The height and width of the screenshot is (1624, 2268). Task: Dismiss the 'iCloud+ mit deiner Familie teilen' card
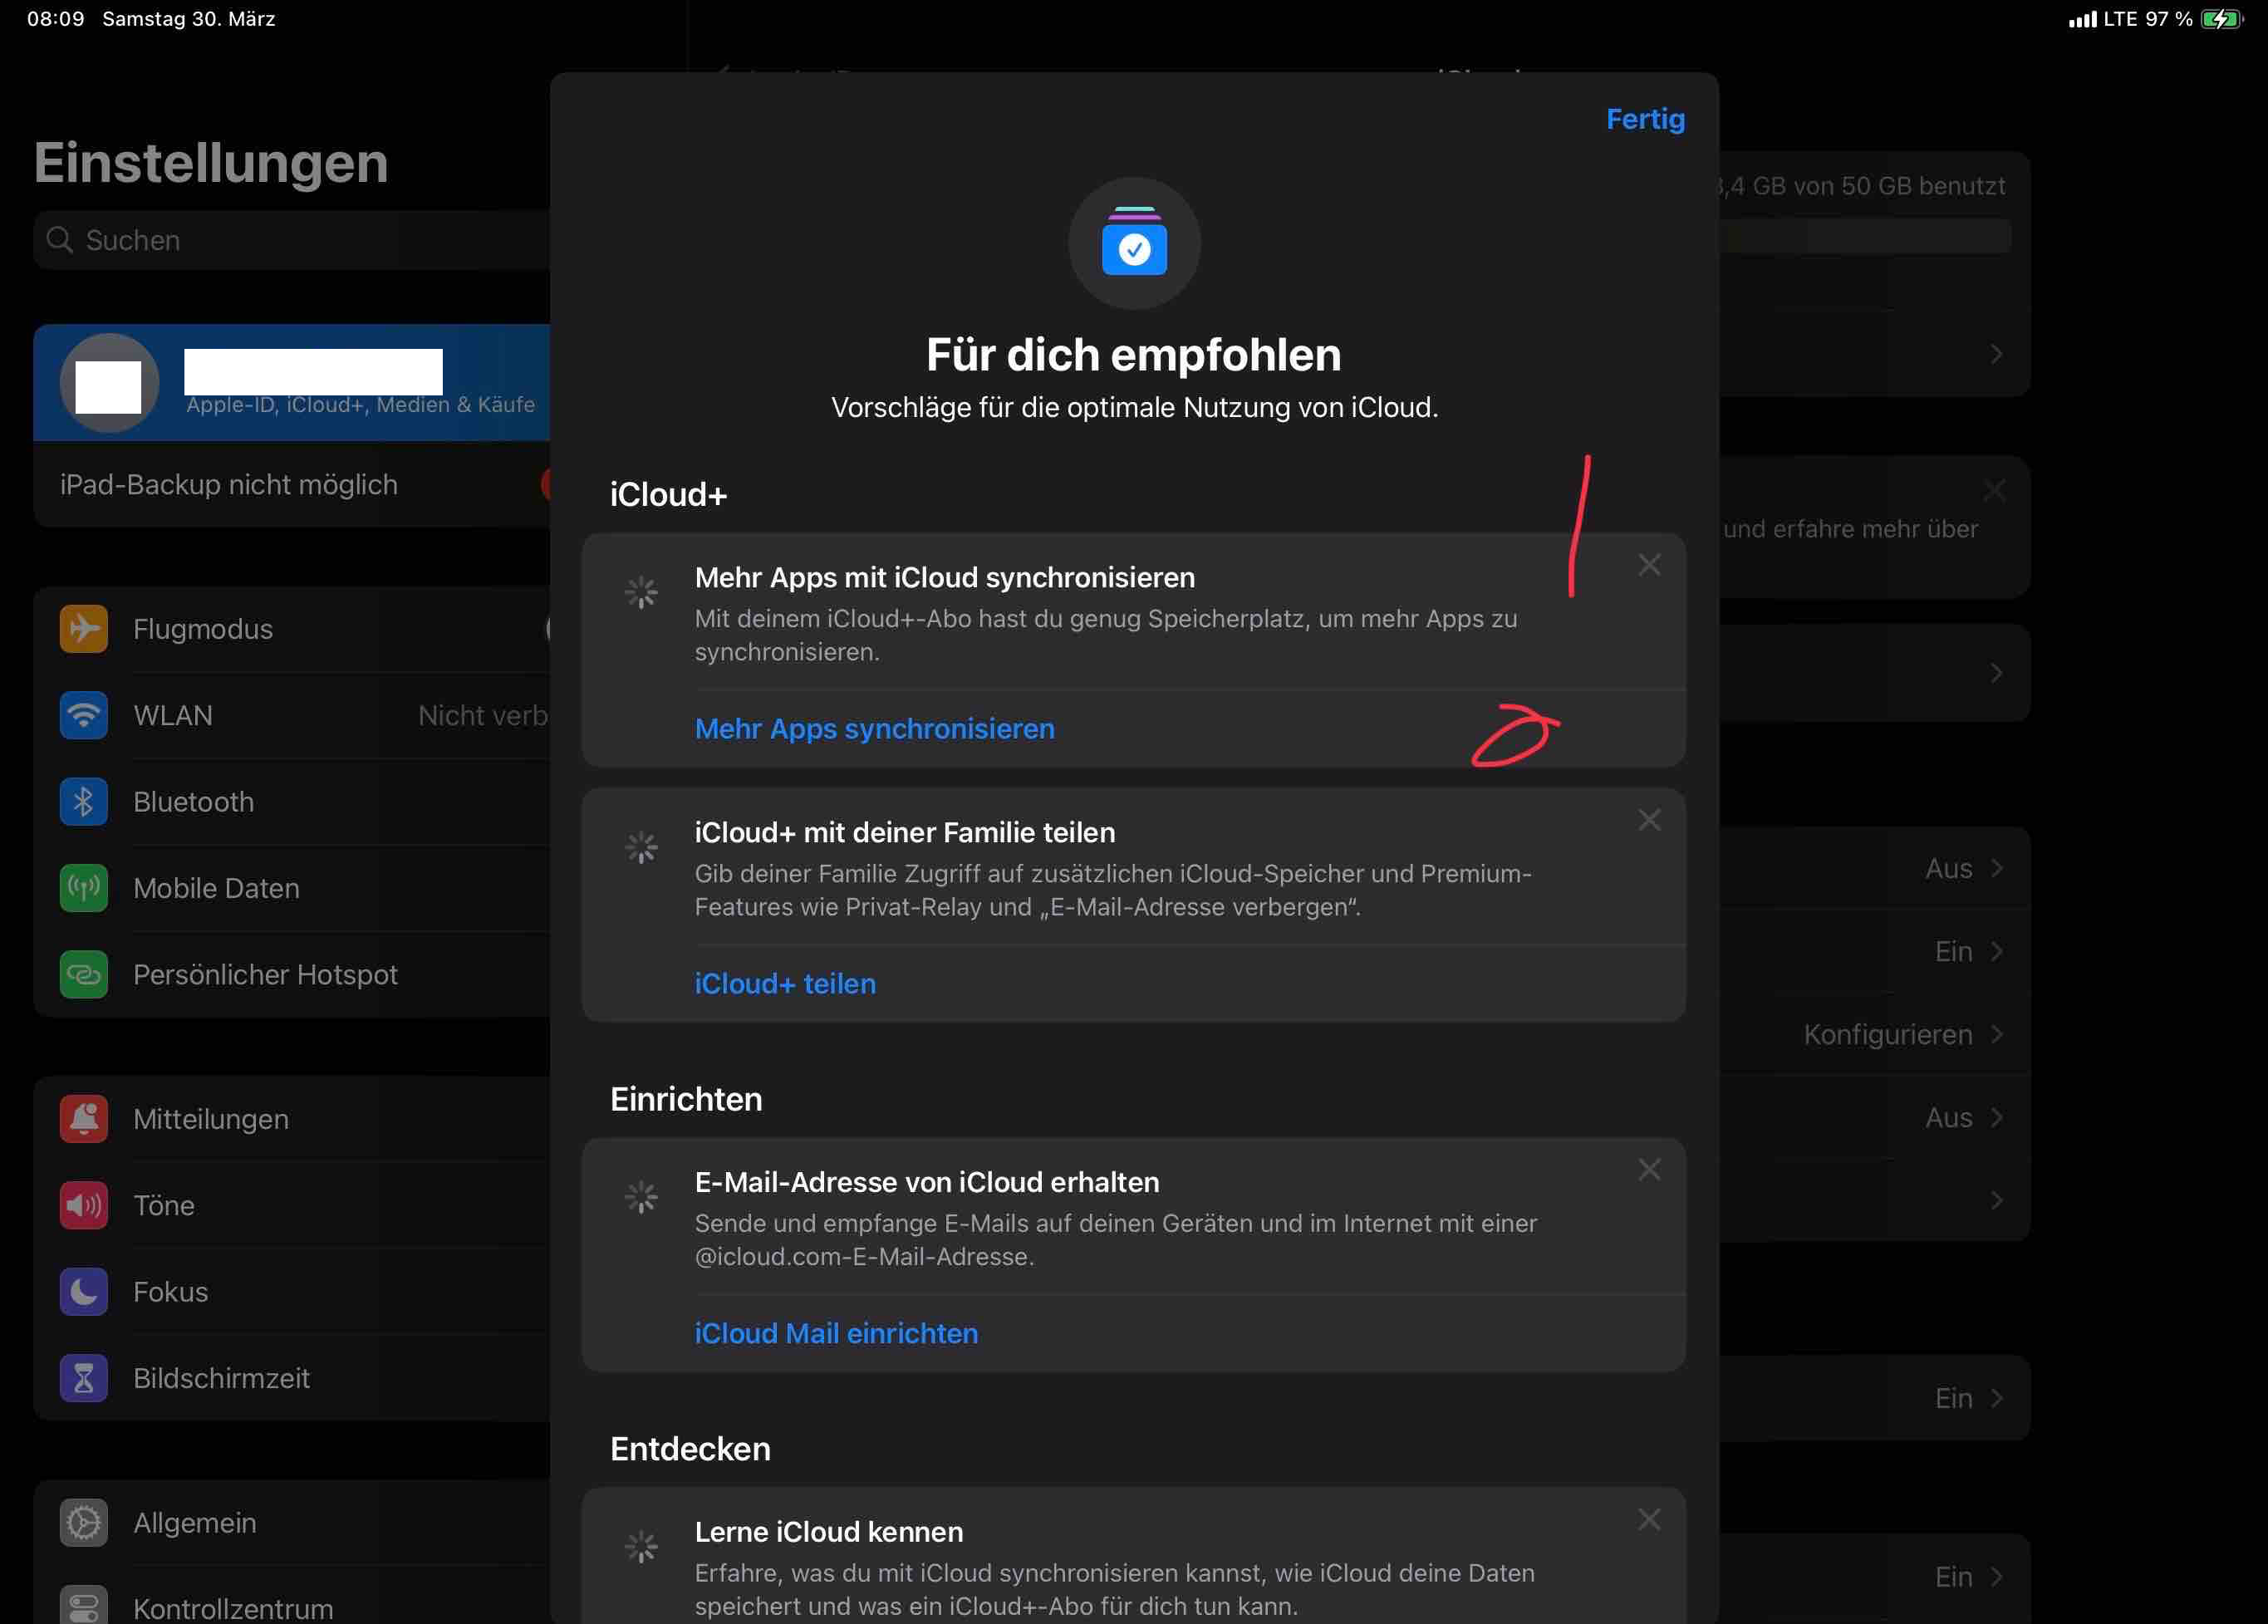point(1649,820)
